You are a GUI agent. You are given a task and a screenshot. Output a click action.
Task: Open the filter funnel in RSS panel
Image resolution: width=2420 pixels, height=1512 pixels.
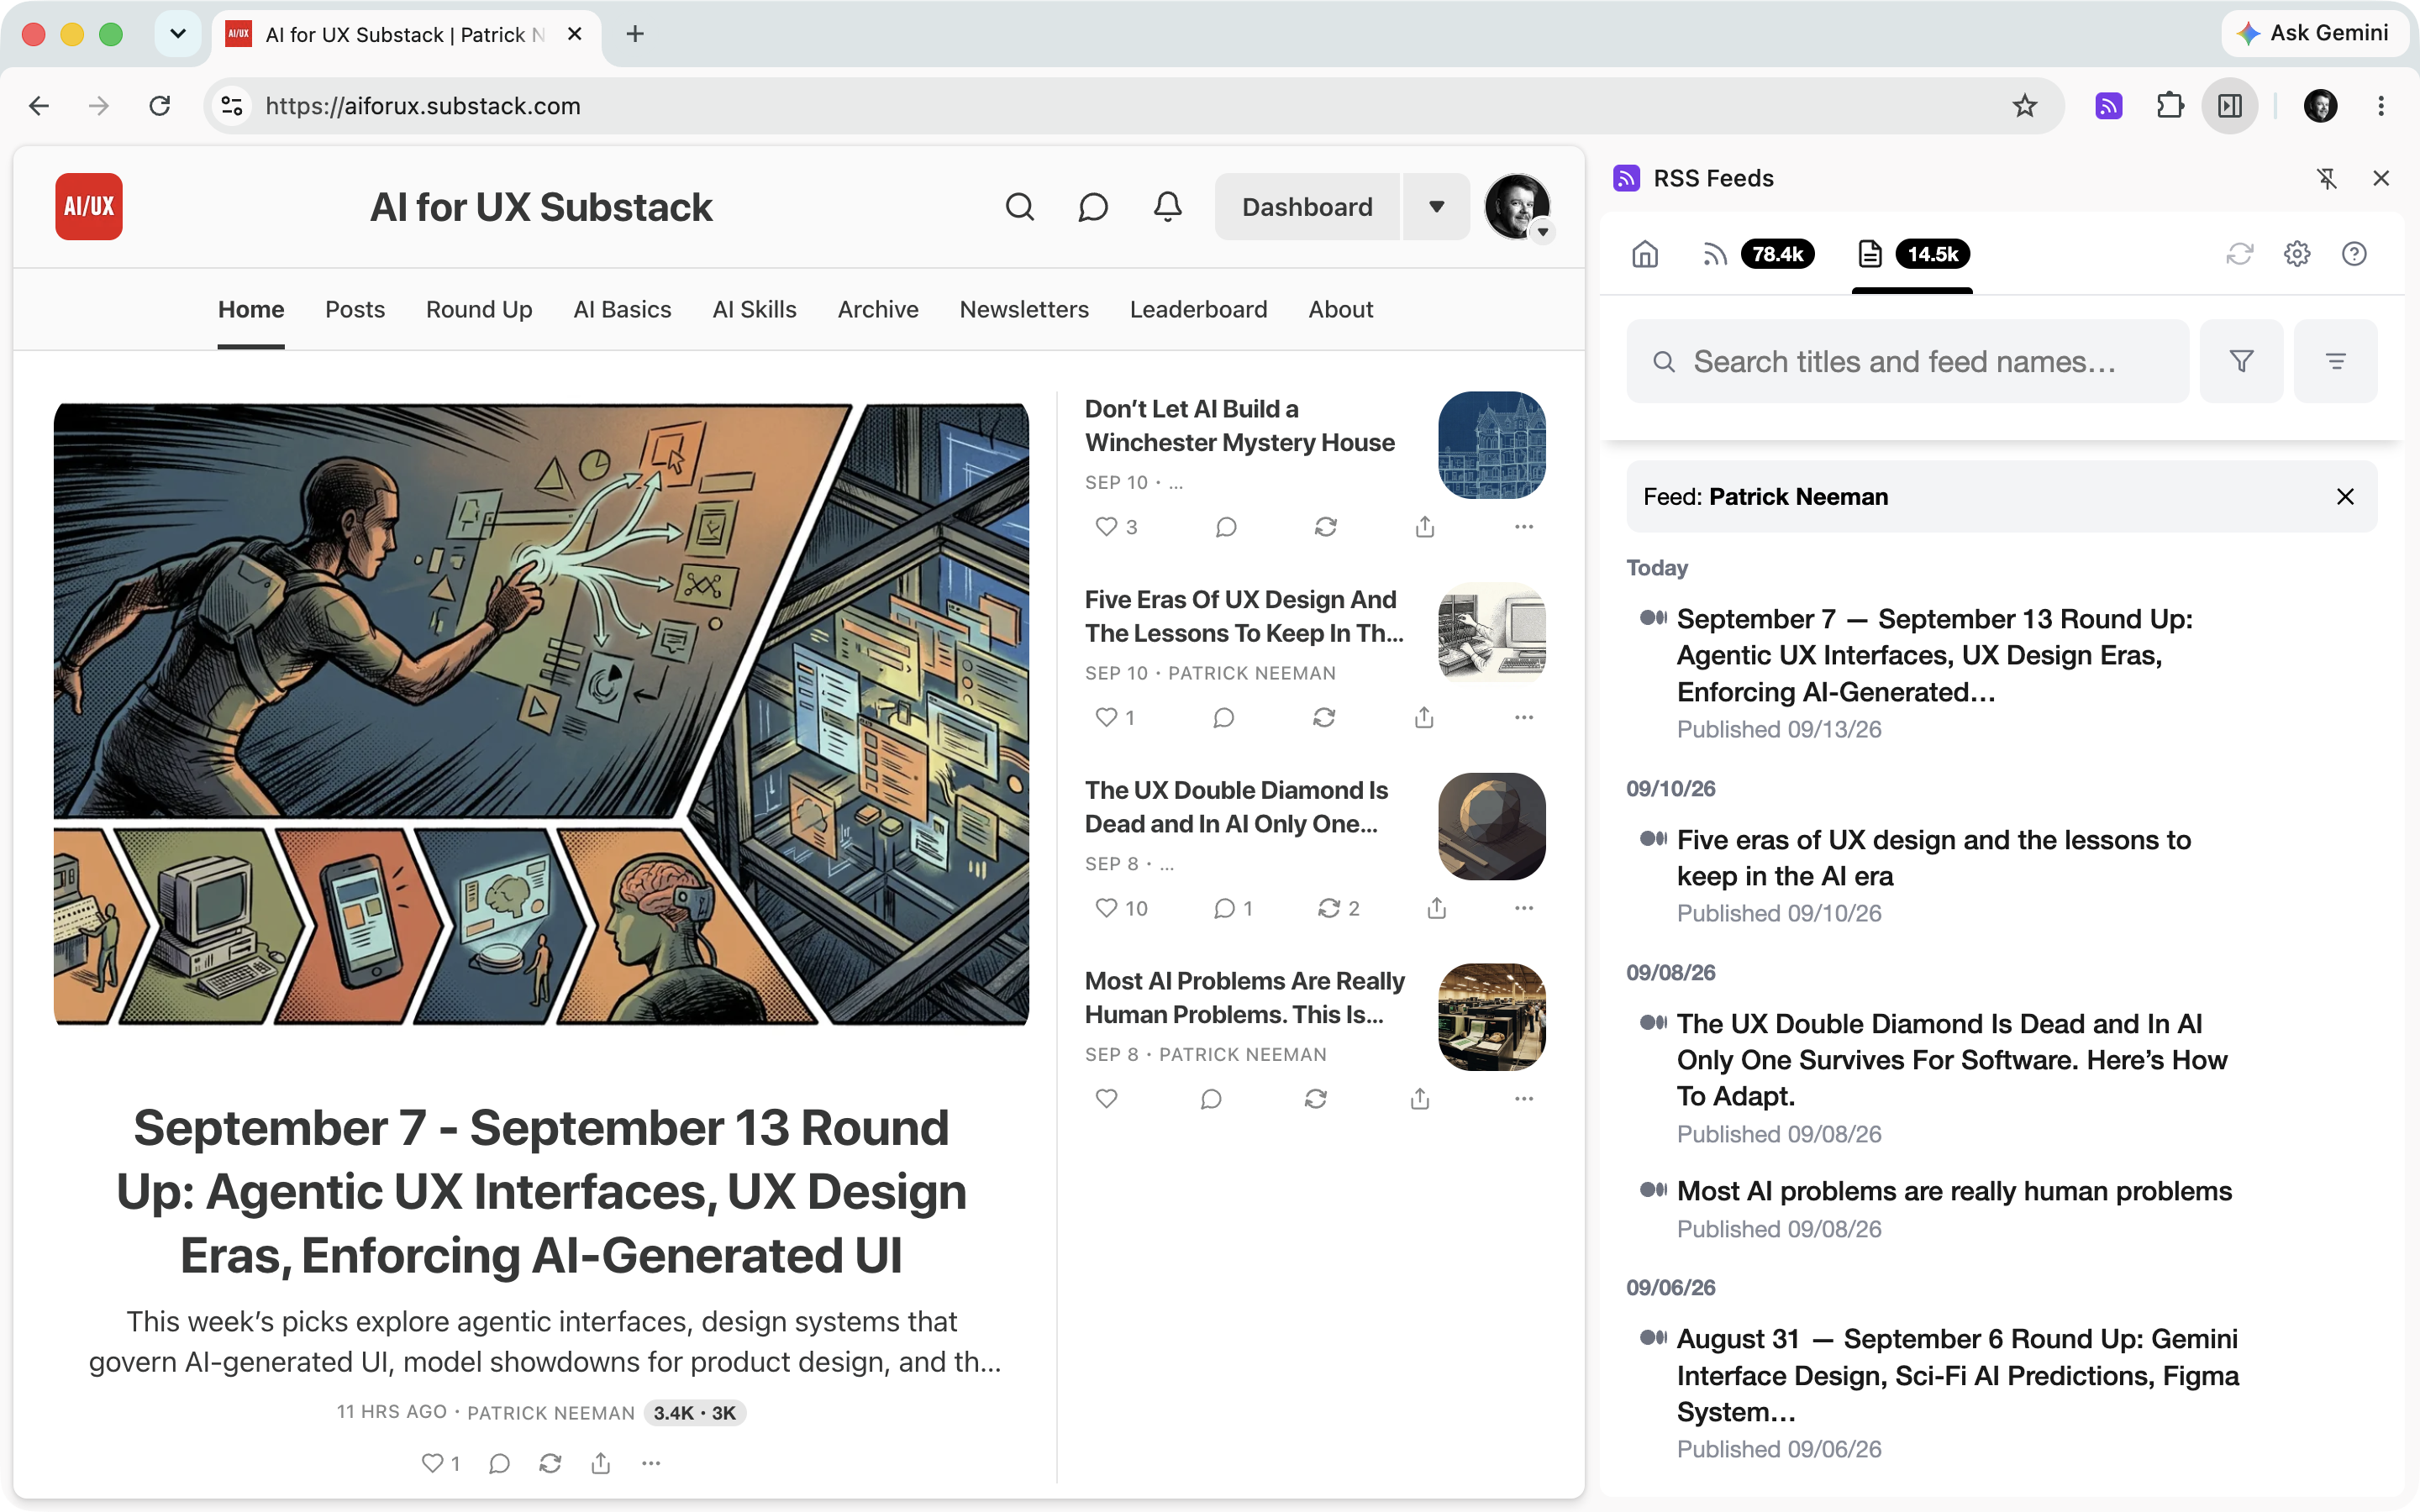point(2241,361)
